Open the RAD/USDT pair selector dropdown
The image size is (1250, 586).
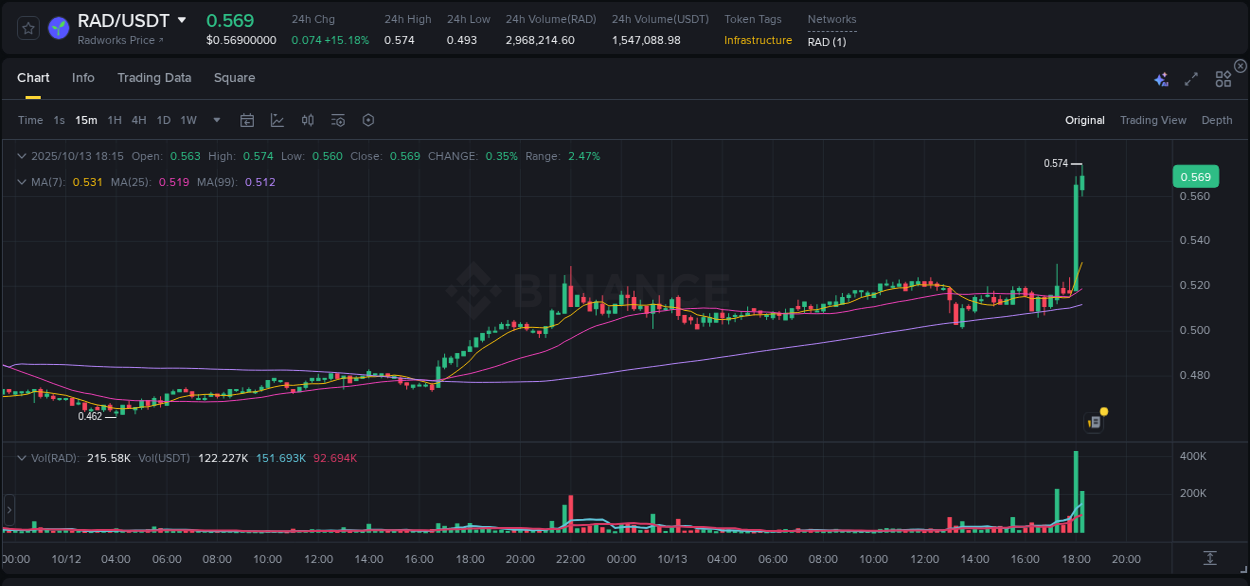pos(126,20)
